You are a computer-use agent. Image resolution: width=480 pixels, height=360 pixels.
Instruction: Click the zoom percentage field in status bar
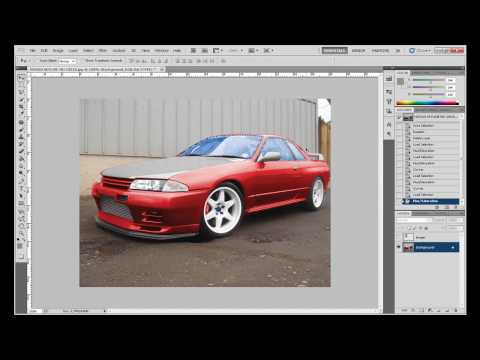click(x=37, y=311)
